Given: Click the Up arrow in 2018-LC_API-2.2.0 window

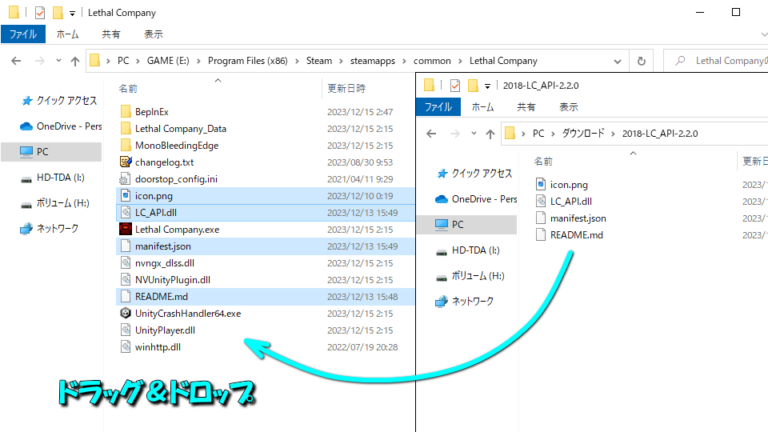Looking at the screenshot, I should (490, 134).
